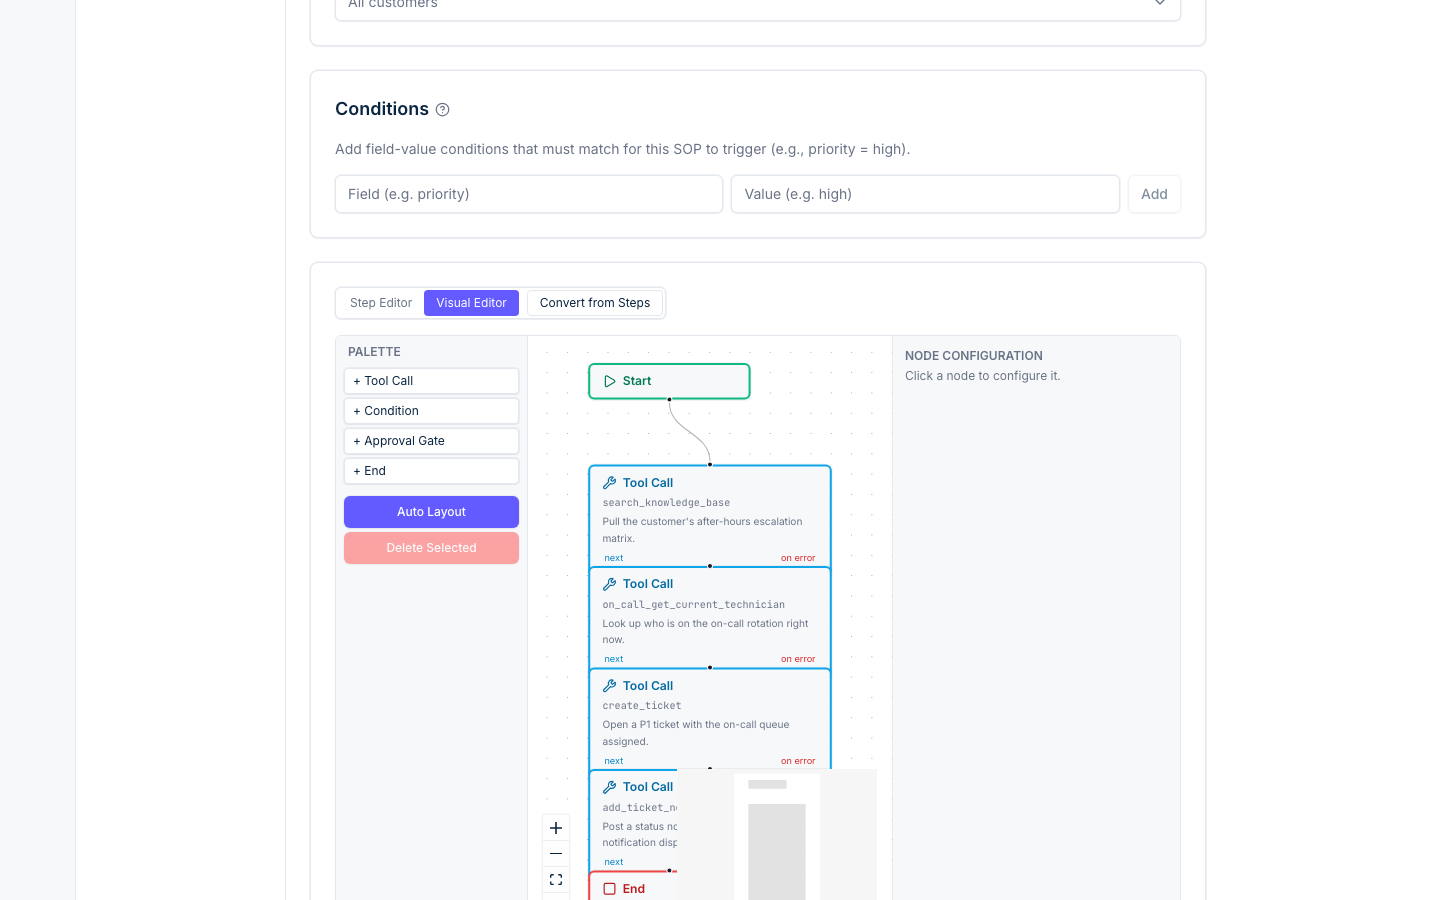Select the Visual Editor tab
This screenshot has width=1440, height=900.
(471, 303)
